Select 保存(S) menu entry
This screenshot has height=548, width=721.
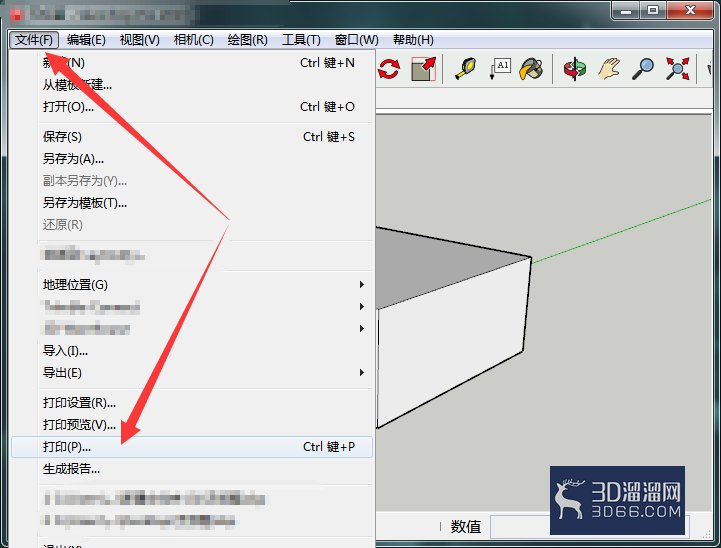point(191,137)
